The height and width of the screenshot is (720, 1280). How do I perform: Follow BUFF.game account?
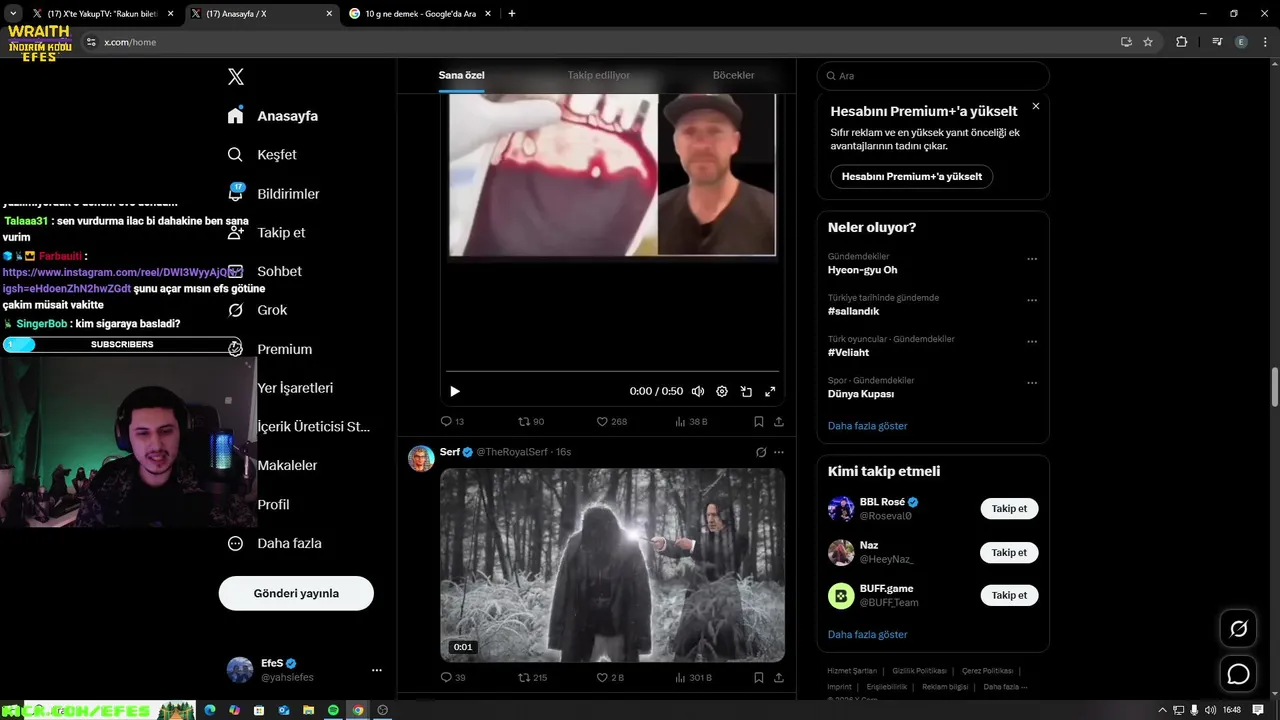pyautogui.click(x=1009, y=595)
